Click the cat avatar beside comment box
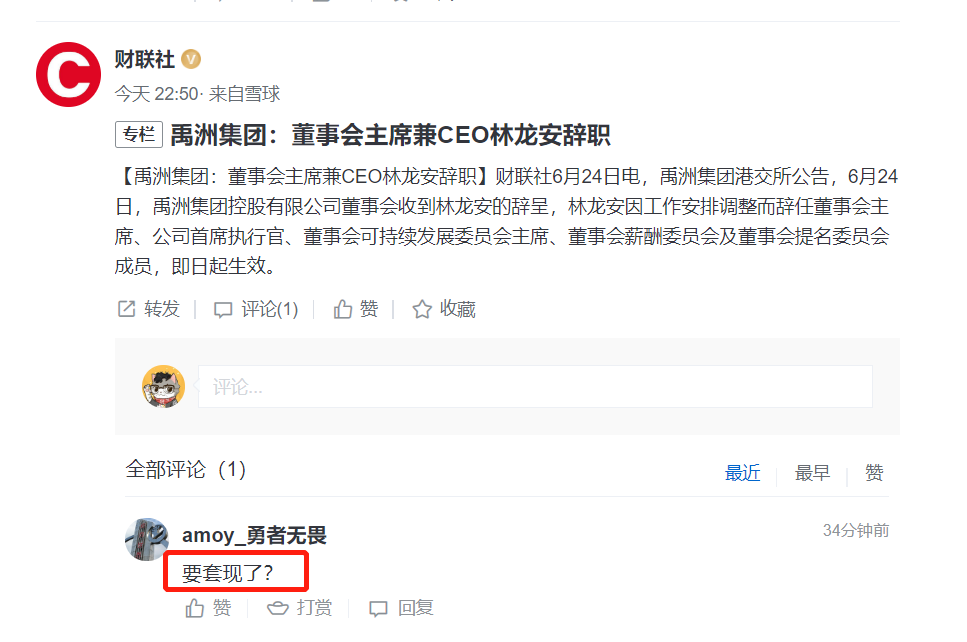The image size is (967, 642). click(x=163, y=387)
